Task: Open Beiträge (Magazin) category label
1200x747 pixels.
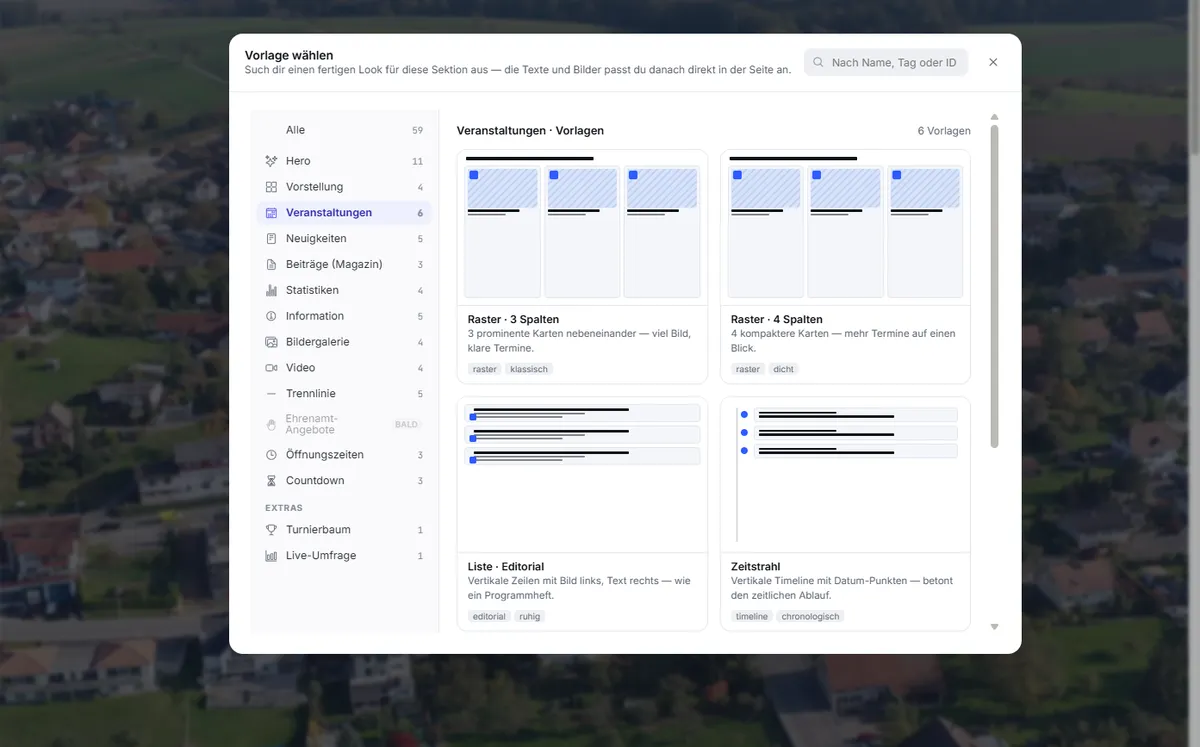Action: click(334, 265)
